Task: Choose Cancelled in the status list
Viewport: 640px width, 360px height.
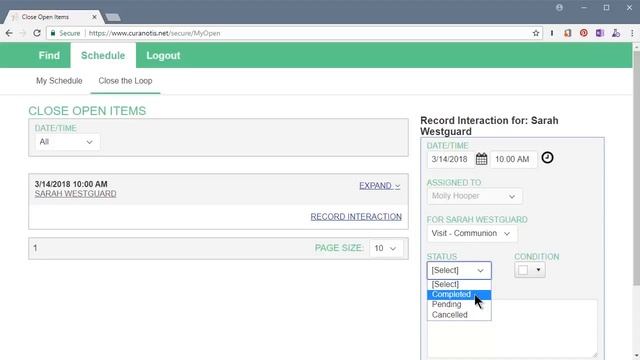Action: point(459,315)
